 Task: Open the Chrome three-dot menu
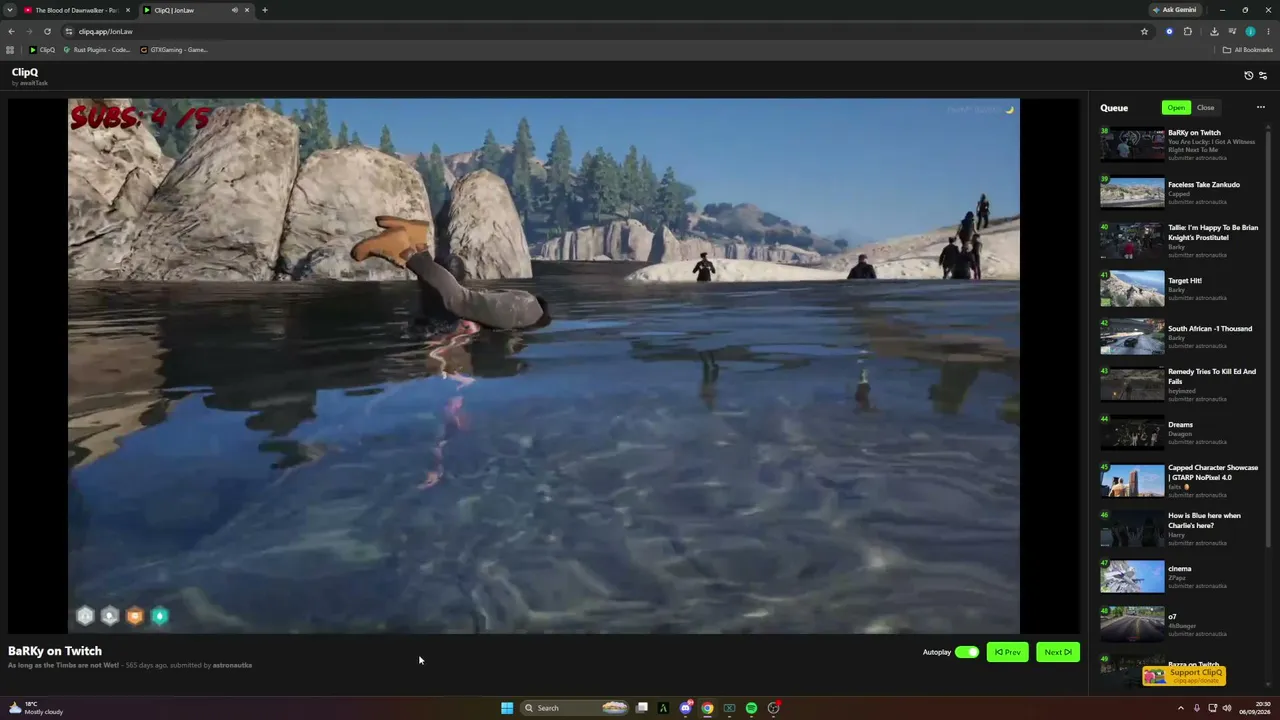(x=1268, y=31)
